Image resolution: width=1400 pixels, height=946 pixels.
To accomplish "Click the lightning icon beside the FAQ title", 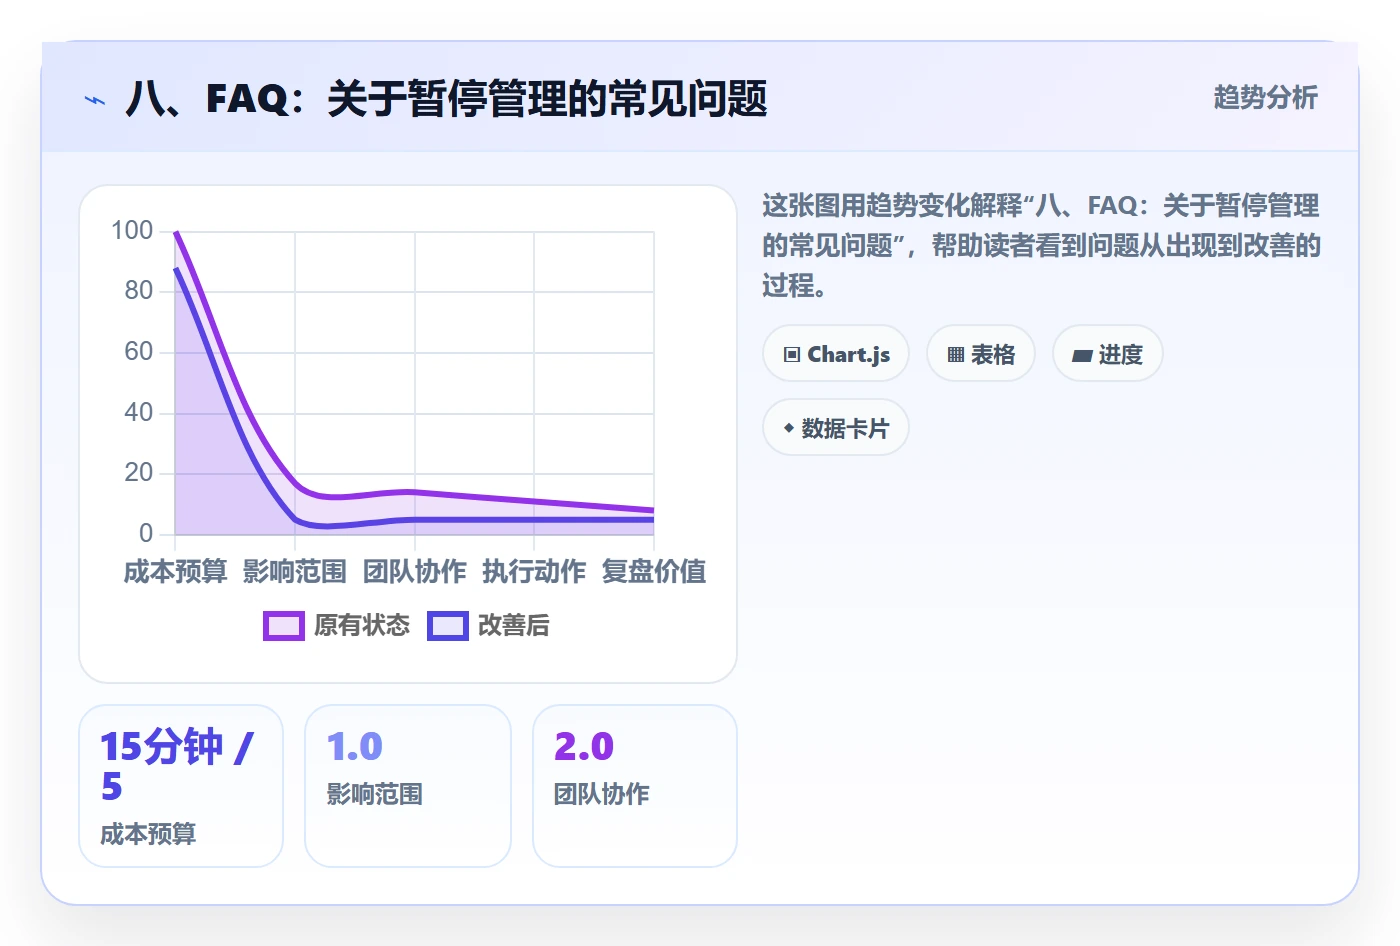I will tap(94, 100).
